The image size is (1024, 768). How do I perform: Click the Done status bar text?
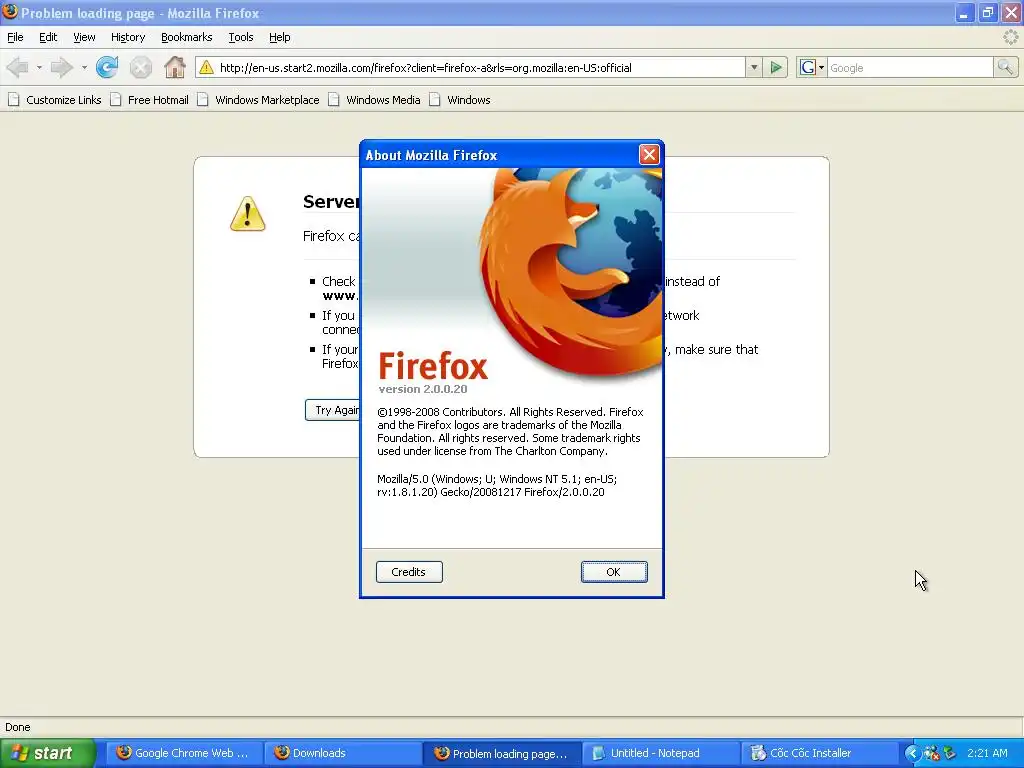[18, 727]
